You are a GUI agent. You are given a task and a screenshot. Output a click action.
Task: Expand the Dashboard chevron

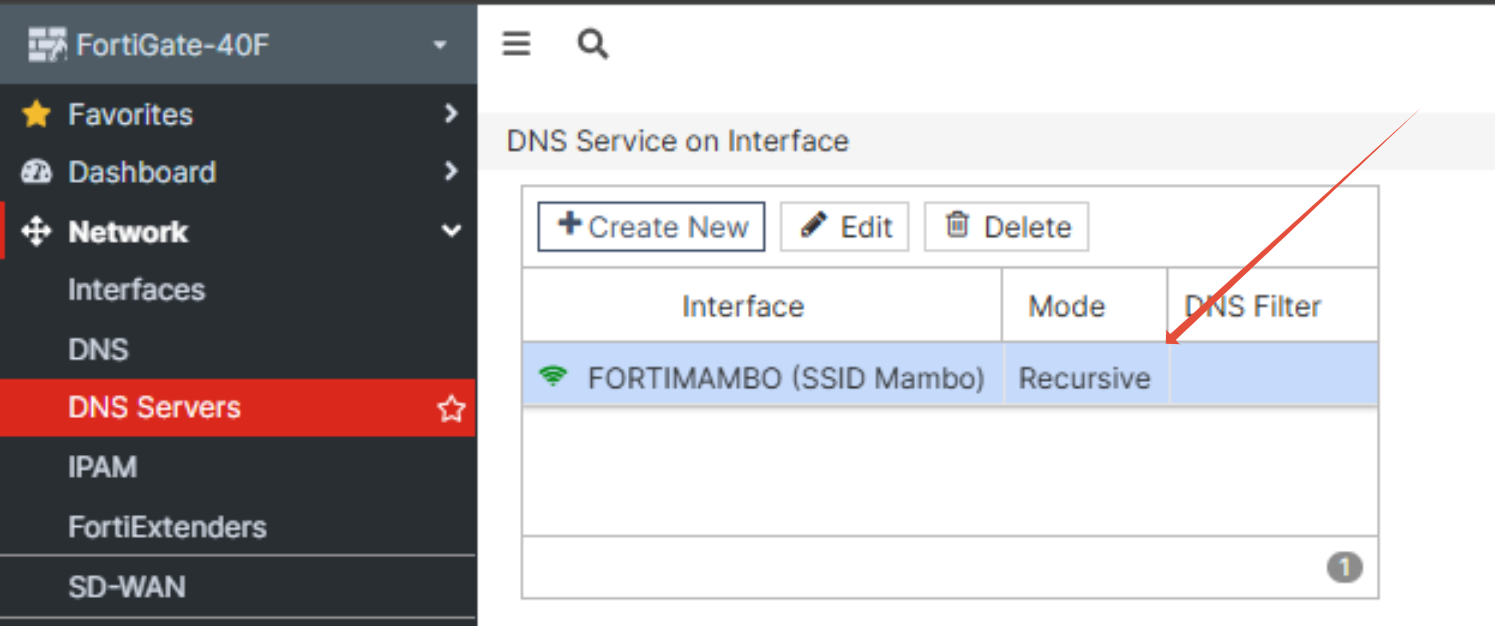pyautogui.click(x=451, y=171)
